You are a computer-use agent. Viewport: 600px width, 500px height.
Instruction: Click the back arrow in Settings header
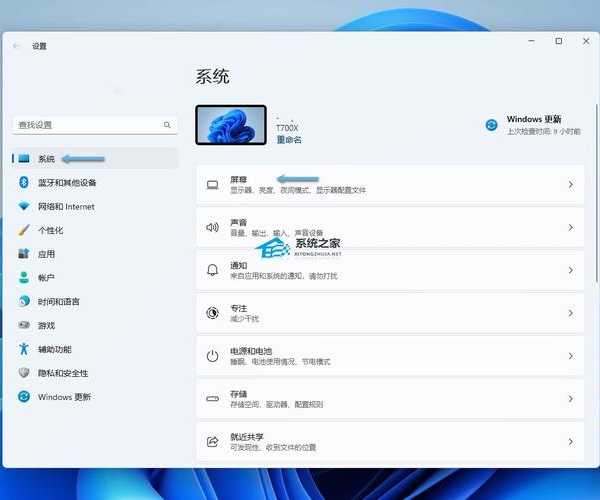[17, 46]
